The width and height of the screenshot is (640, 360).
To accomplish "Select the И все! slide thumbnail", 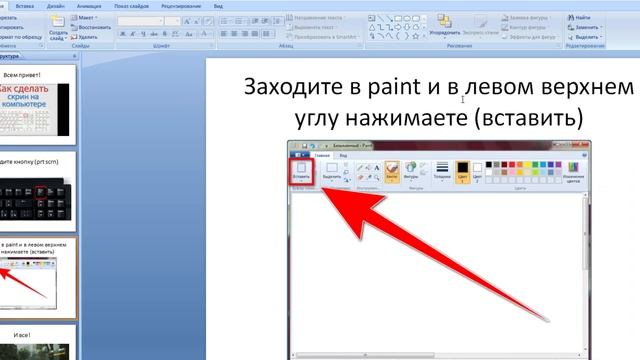I will [x=37, y=343].
